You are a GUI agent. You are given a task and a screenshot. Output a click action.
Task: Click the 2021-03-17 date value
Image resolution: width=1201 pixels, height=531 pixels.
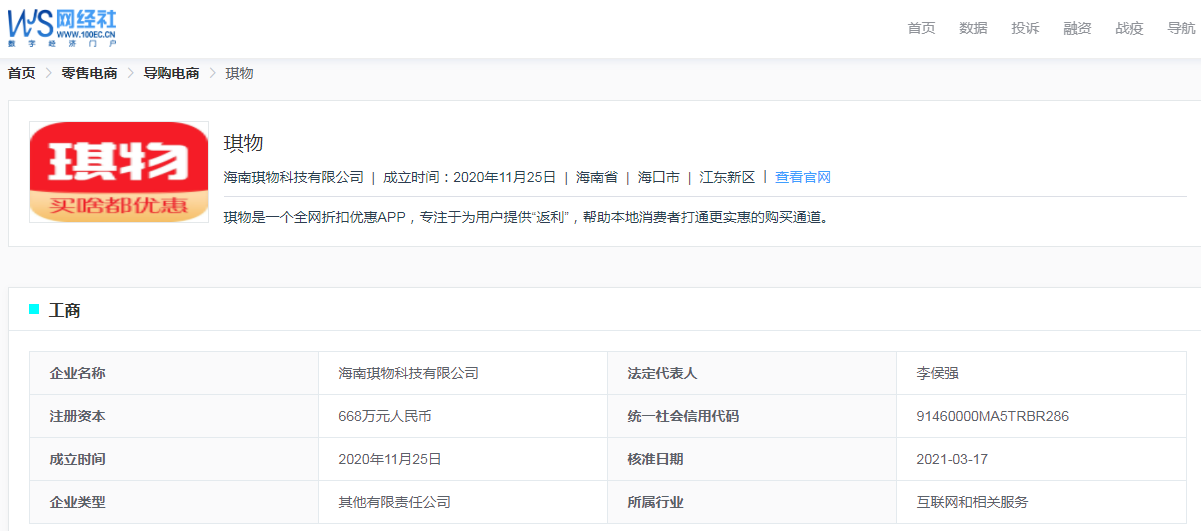pos(952,459)
